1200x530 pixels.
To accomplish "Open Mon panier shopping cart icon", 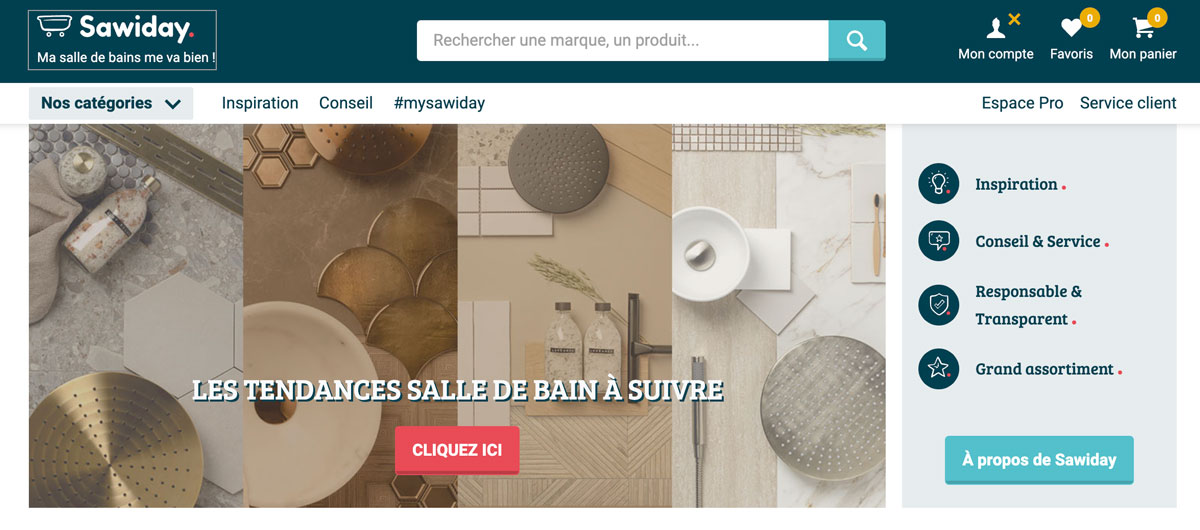I will (1143, 28).
